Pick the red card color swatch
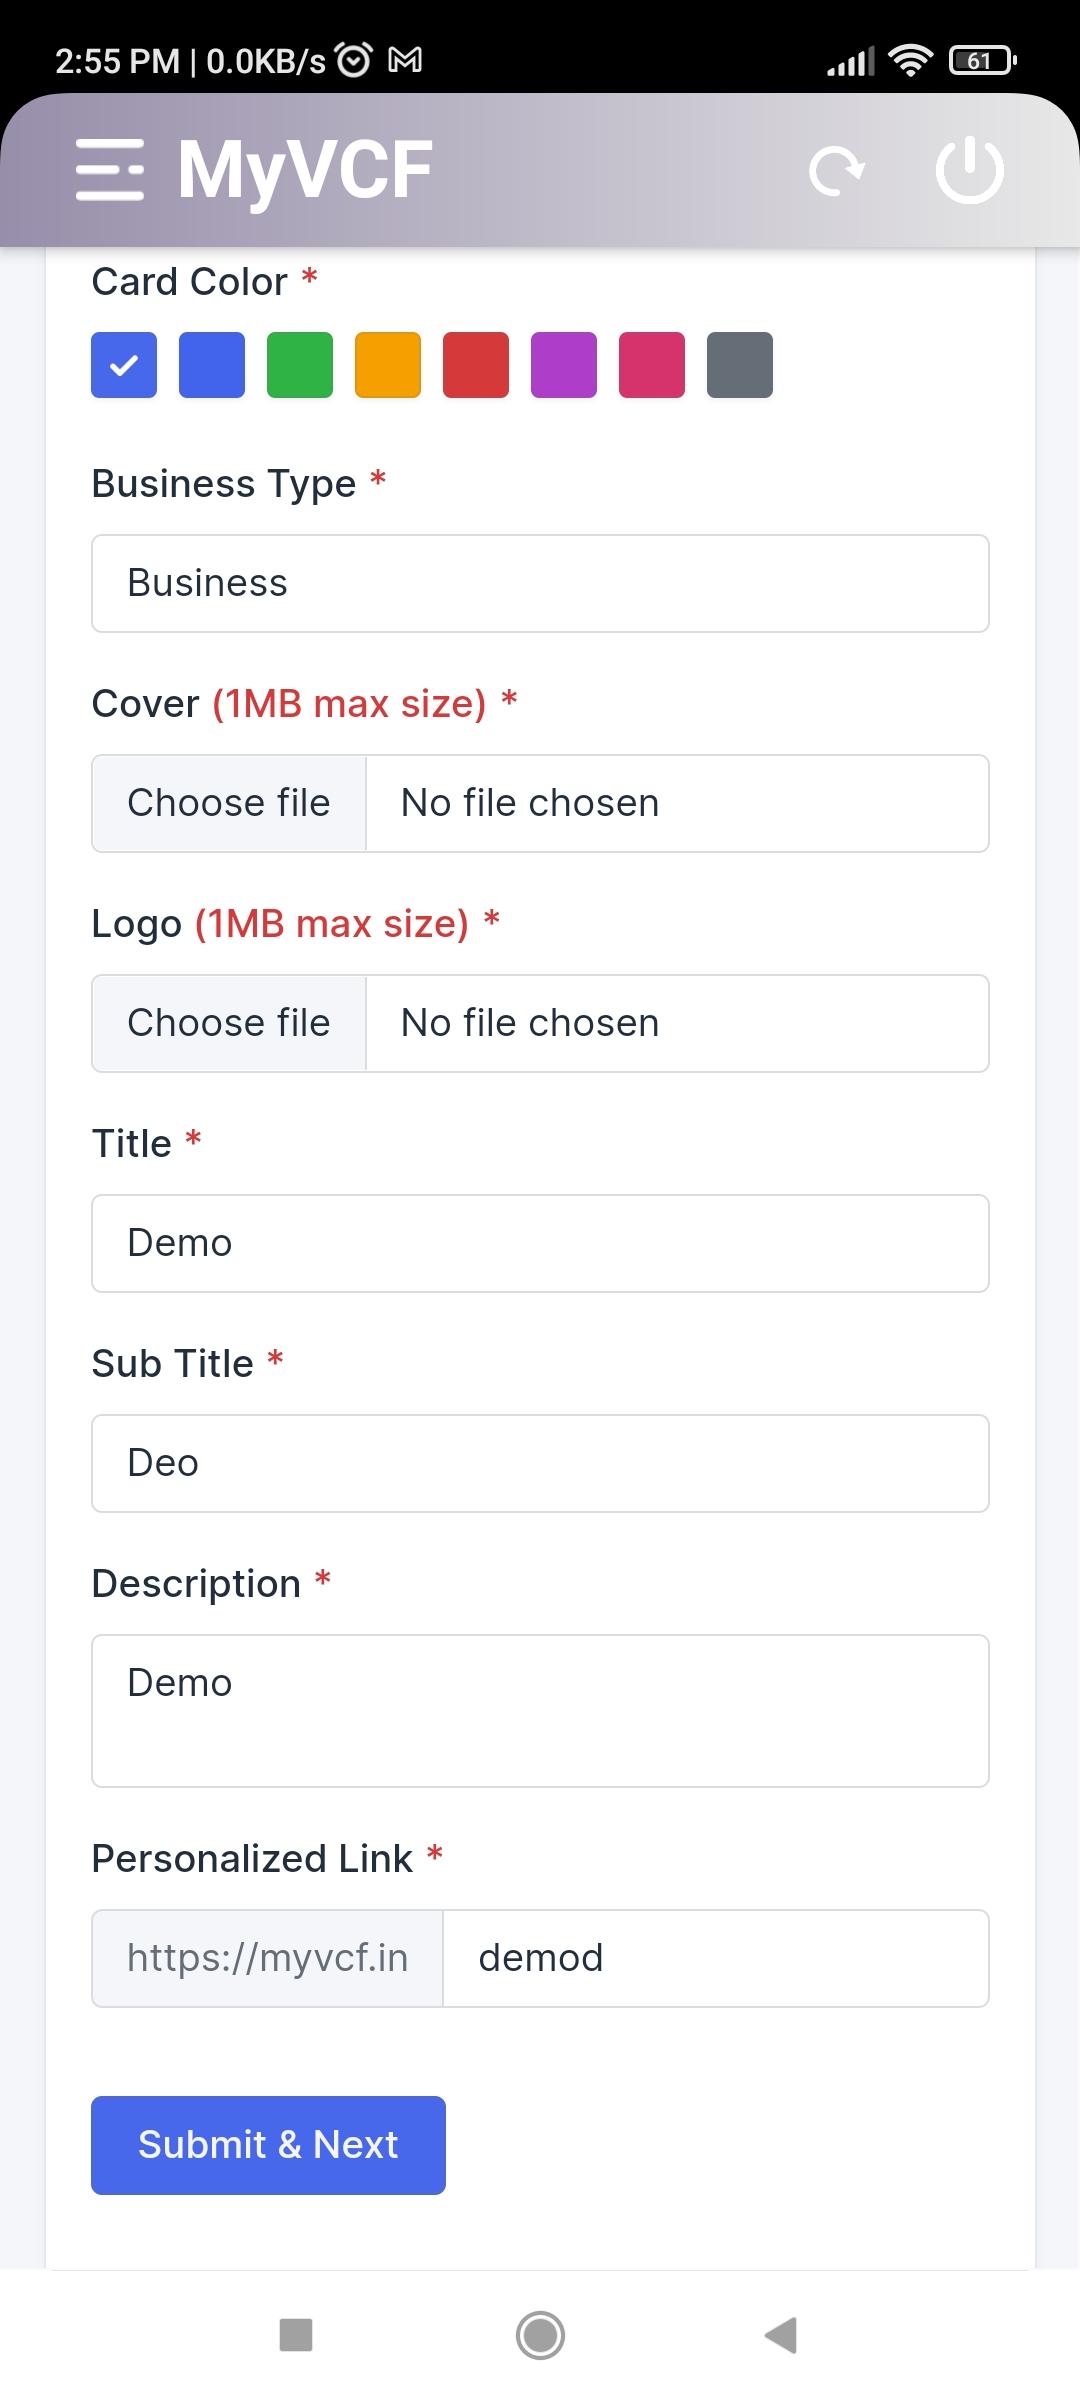 [x=476, y=365]
